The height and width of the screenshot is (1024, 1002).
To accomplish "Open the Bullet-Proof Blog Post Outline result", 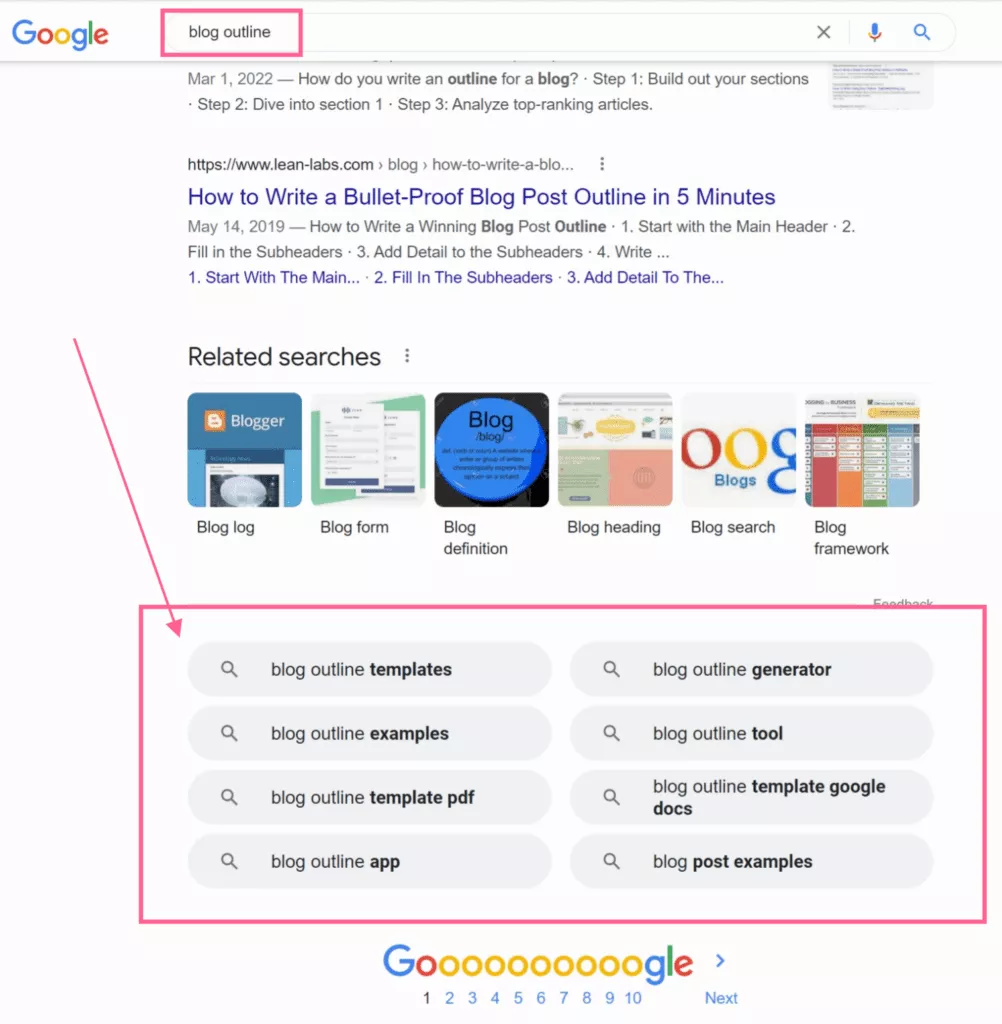I will point(481,197).
